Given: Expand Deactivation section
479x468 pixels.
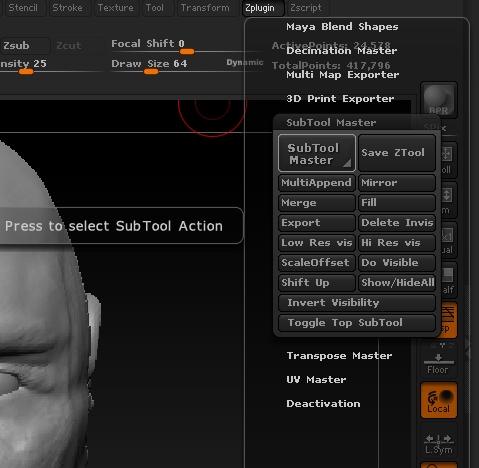Looking at the screenshot, I should (x=323, y=404).
